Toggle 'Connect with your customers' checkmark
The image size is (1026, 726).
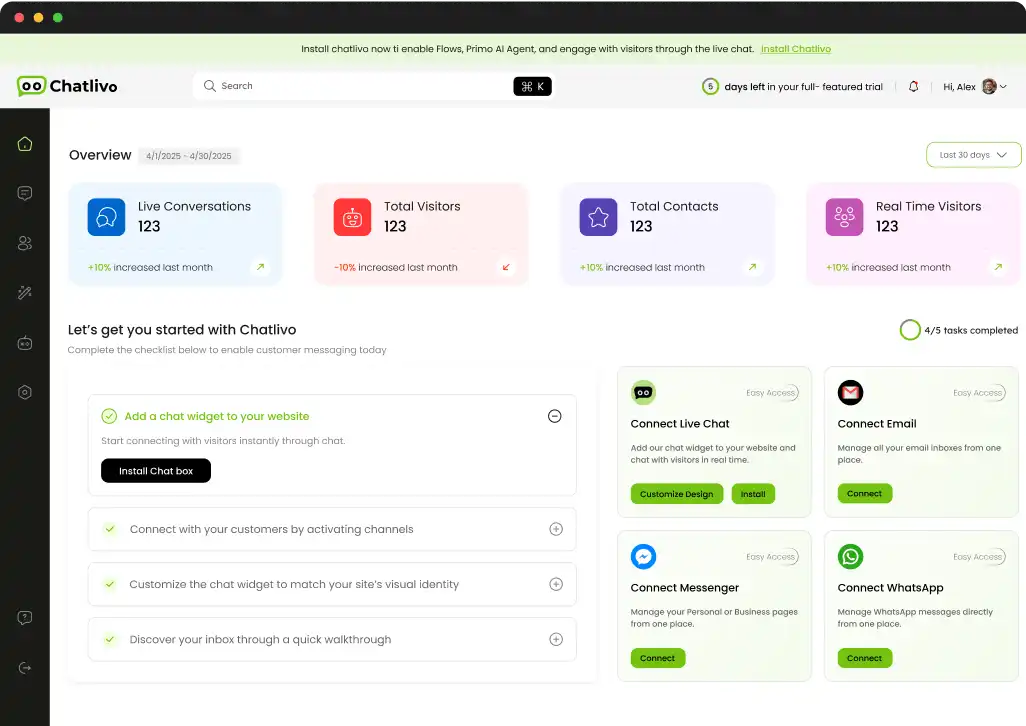click(x=110, y=529)
